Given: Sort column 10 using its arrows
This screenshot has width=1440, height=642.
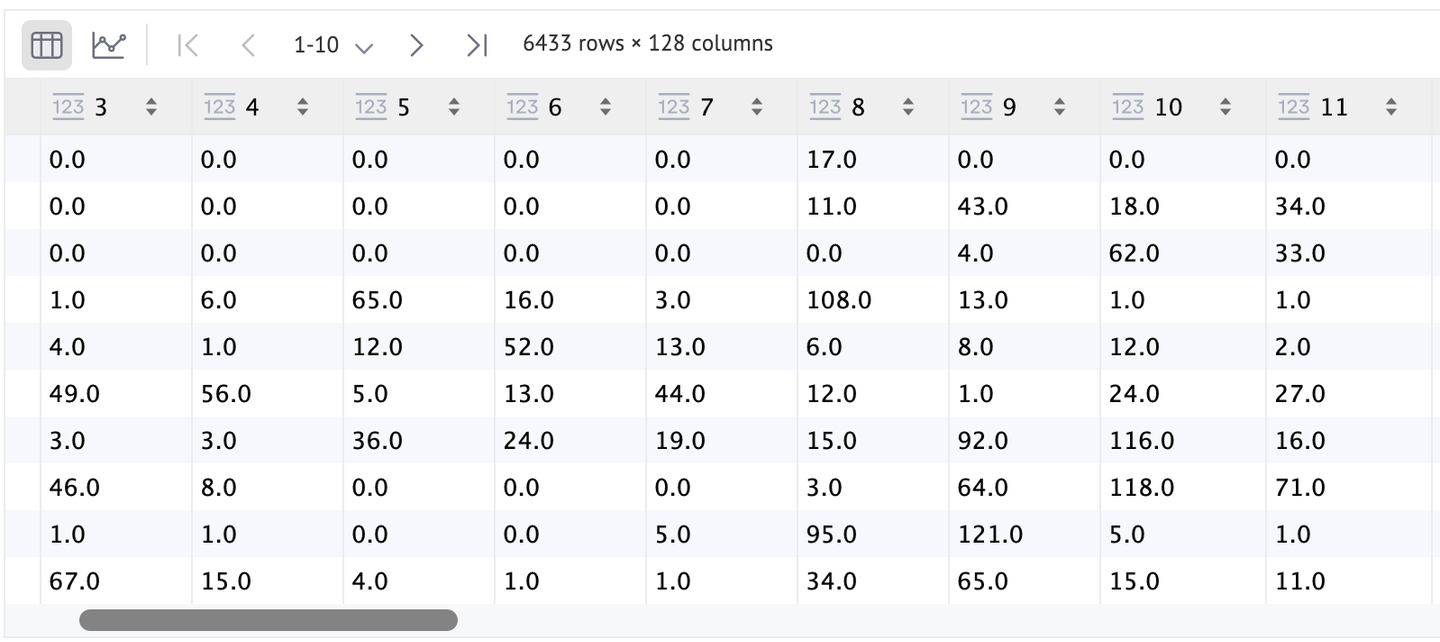Looking at the screenshot, I should click(1225, 107).
